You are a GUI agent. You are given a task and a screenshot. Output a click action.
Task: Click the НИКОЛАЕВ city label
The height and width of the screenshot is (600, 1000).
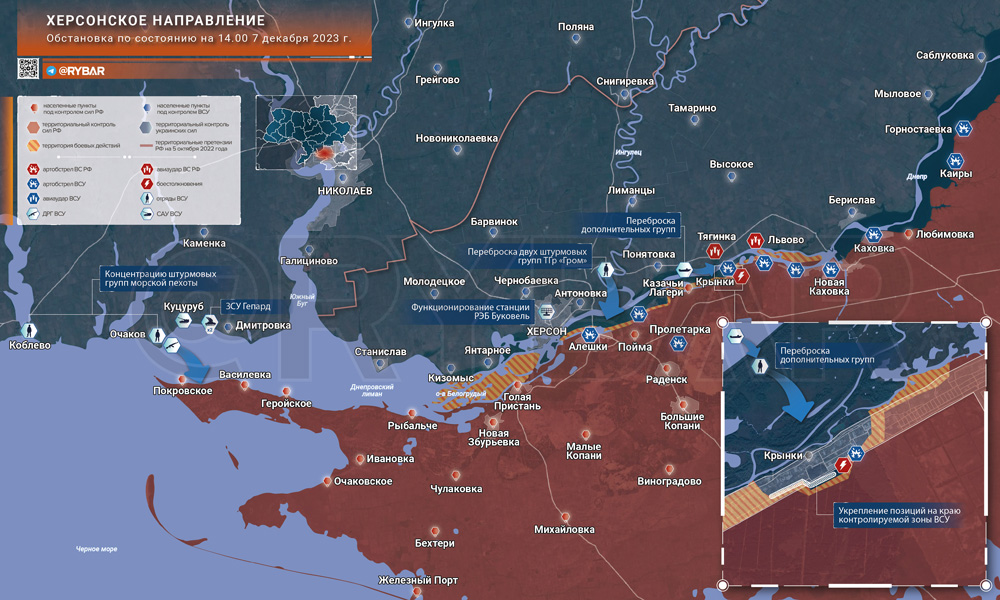click(x=345, y=191)
